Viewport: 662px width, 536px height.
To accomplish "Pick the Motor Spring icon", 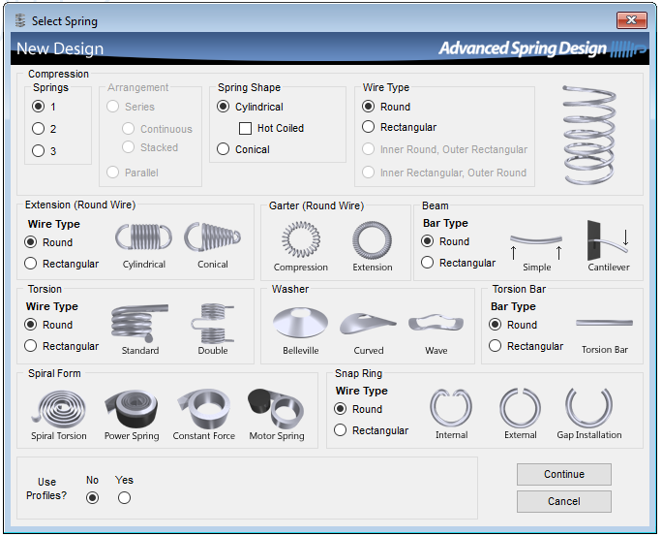I will pyautogui.click(x=276, y=409).
